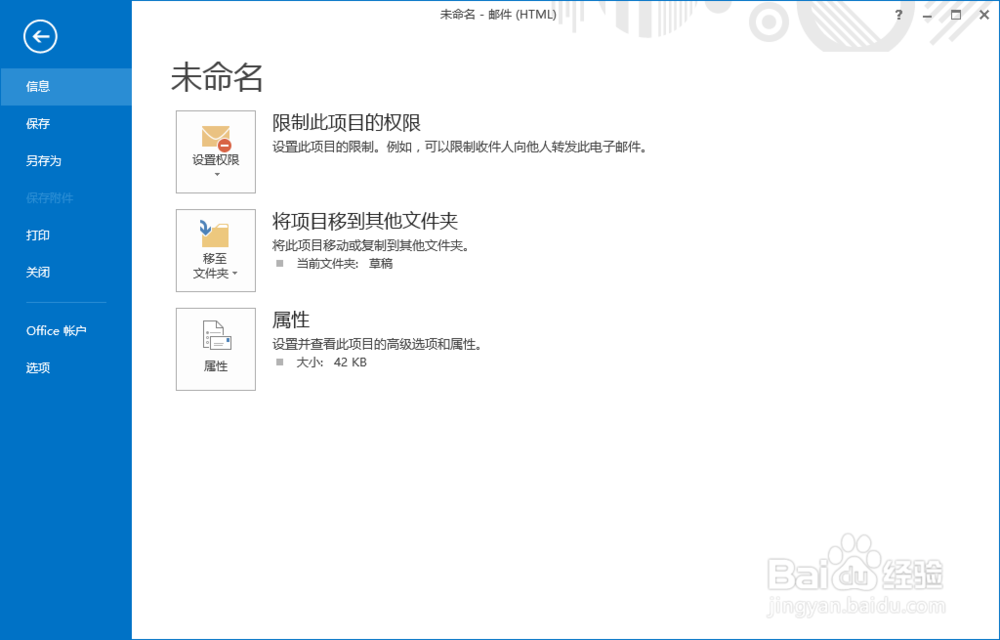
Task: Expand the 设置权限 dropdown arrow
Action: coord(215,172)
